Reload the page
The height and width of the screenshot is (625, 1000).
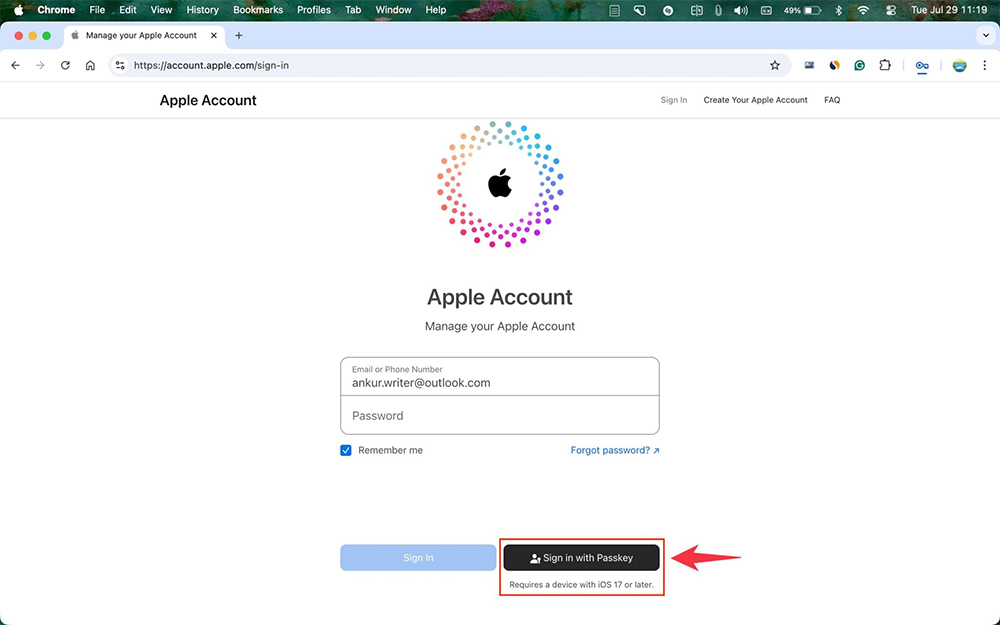tap(65, 65)
